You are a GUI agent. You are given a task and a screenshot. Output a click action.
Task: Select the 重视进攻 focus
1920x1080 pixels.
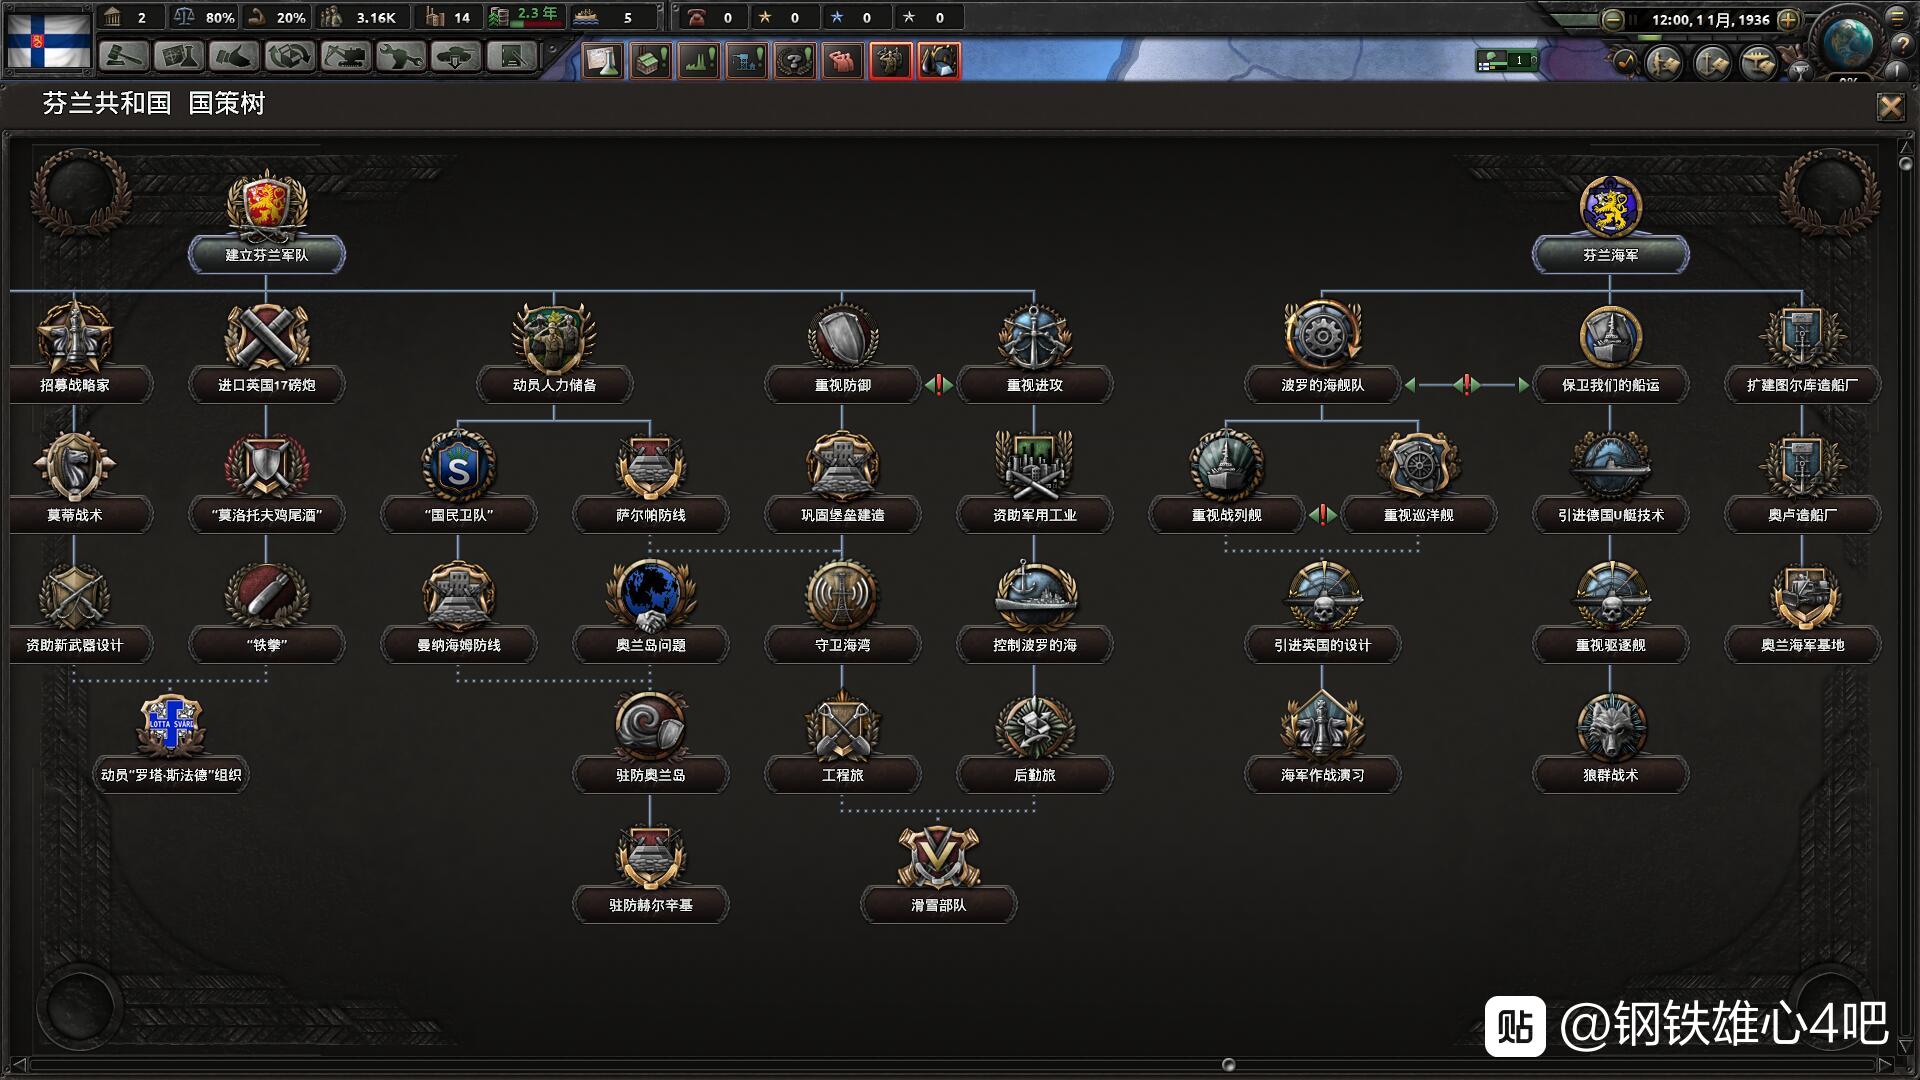click(1034, 352)
